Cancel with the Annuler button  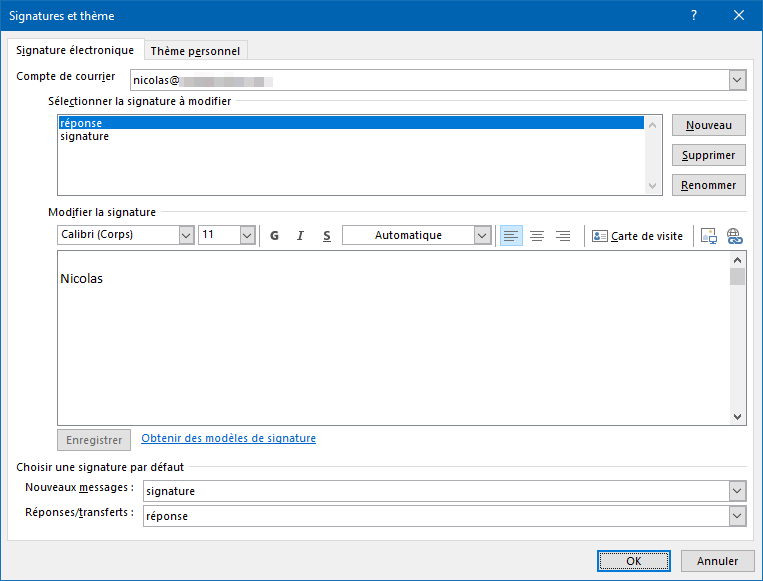click(717, 561)
